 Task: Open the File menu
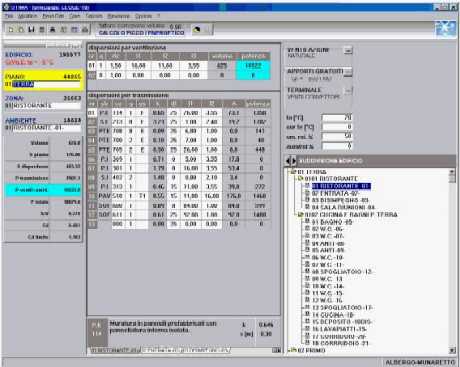(9, 16)
